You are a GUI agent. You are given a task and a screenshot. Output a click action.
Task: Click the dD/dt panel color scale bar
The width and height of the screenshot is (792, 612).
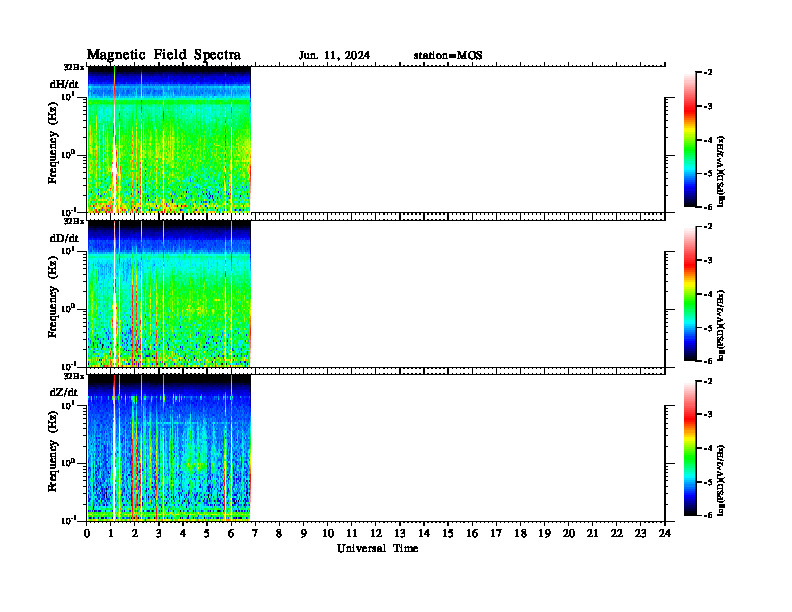pos(690,294)
